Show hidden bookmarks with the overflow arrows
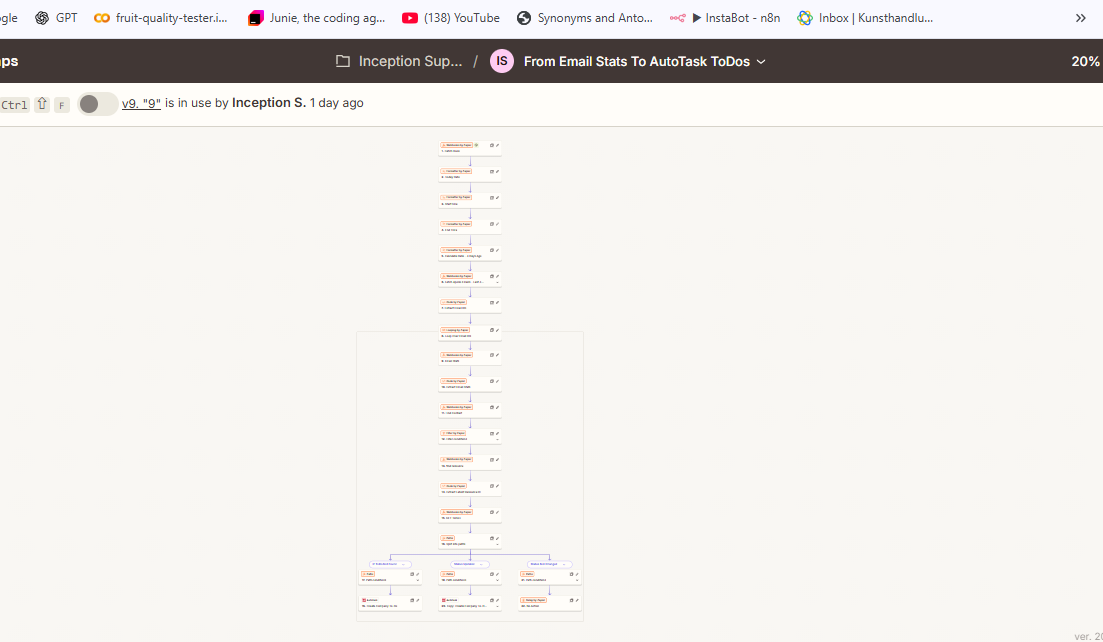The image size is (1103, 642). pos(1080,18)
